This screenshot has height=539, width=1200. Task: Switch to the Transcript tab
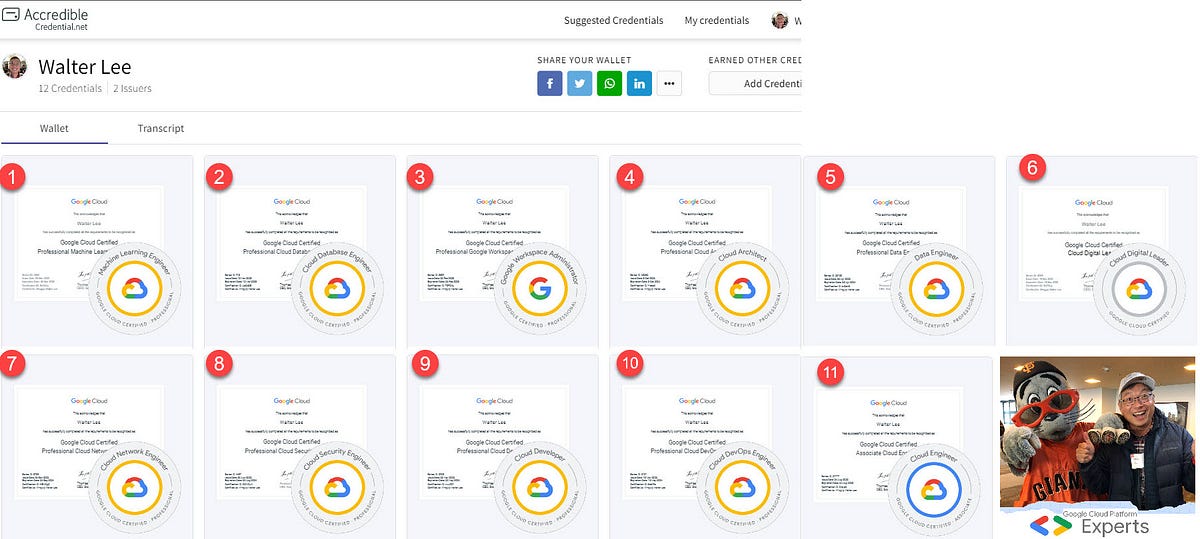pyautogui.click(x=161, y=129)
